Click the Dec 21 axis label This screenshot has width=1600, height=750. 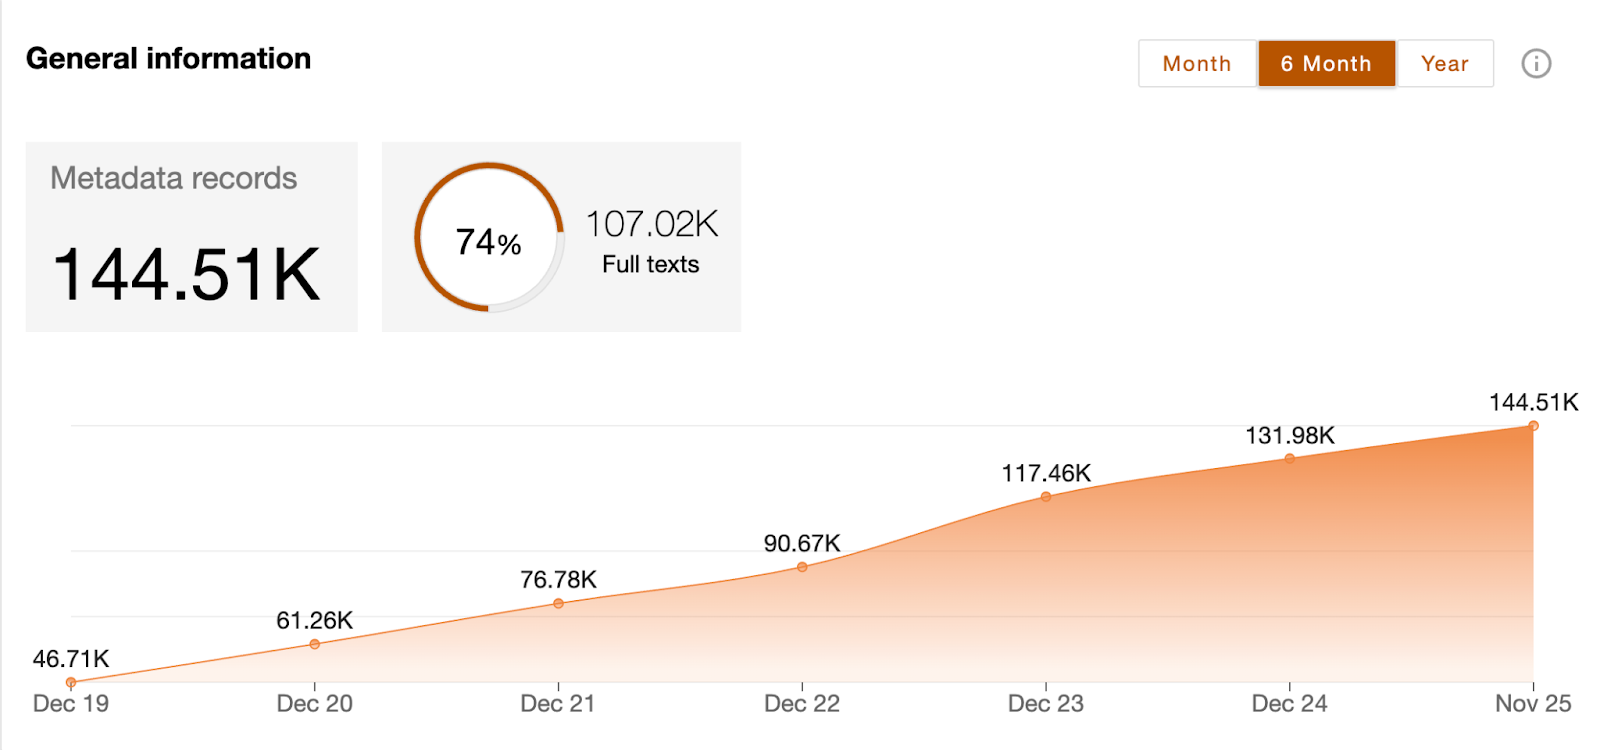click(558, 704)
